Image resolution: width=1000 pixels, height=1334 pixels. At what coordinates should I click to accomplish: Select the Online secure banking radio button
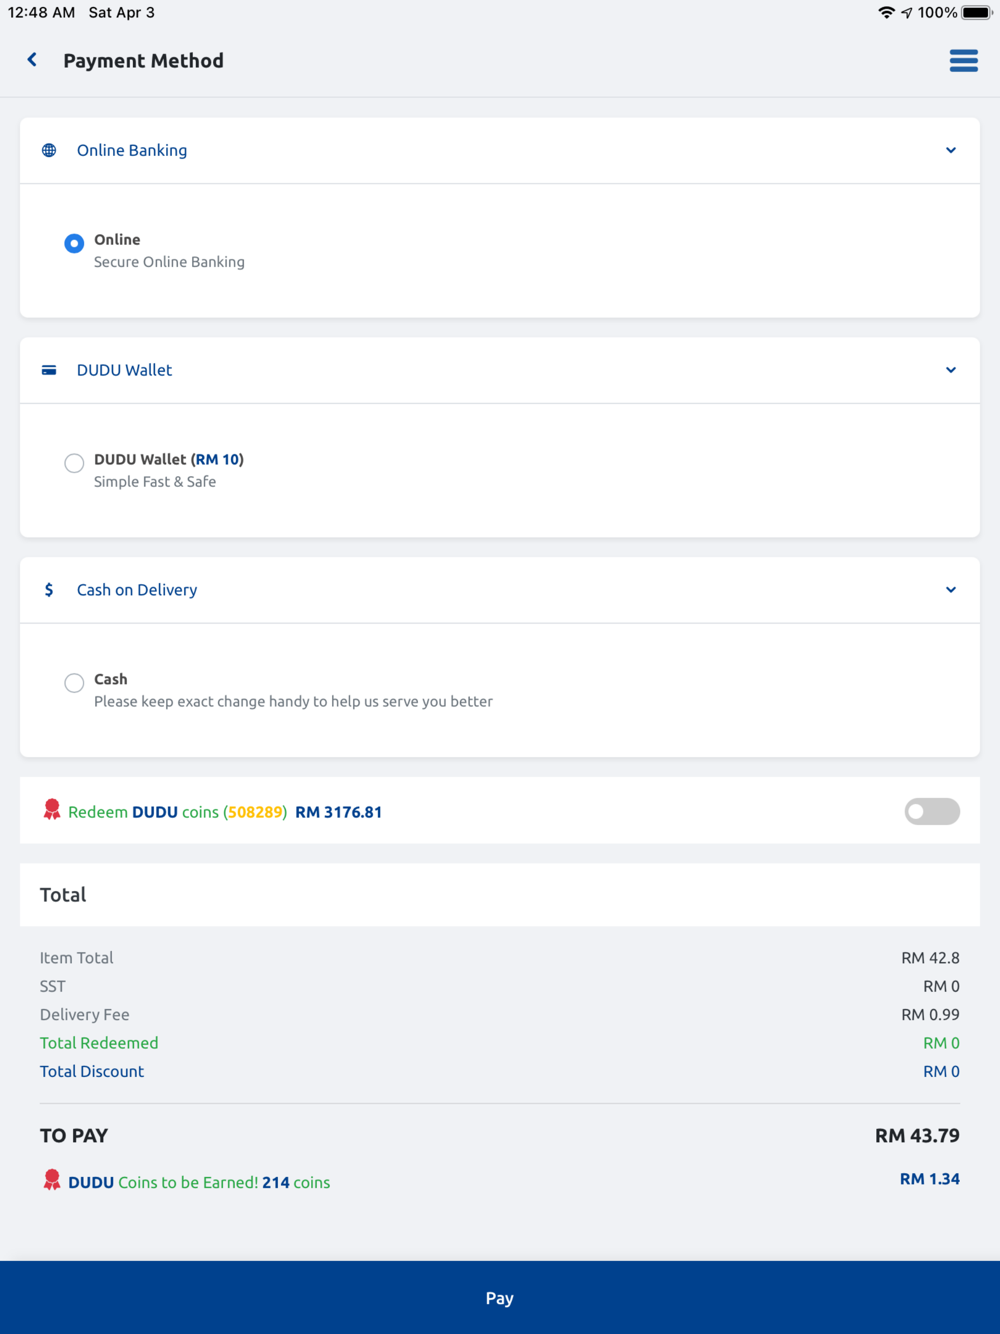pyautogui.click(x=74, y=243)
